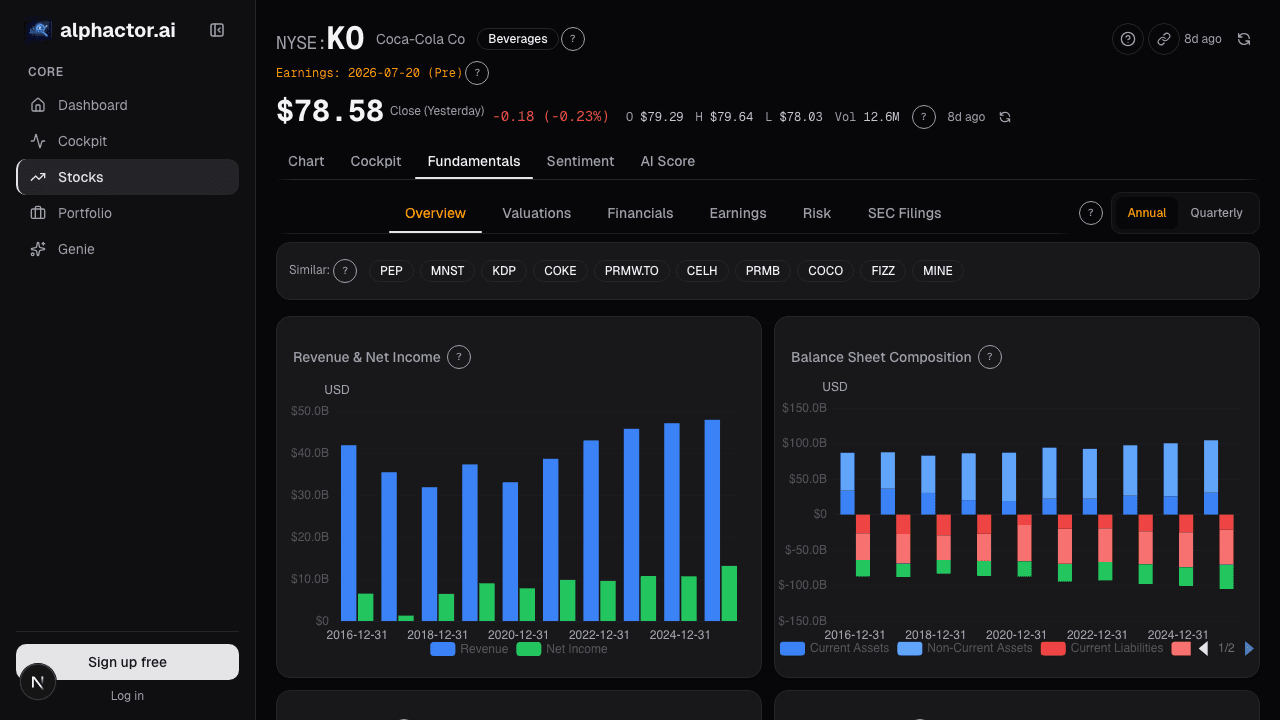Open similar stock PEP
The width and height of the screenshot is (1280, 720).
click(391, 271)
